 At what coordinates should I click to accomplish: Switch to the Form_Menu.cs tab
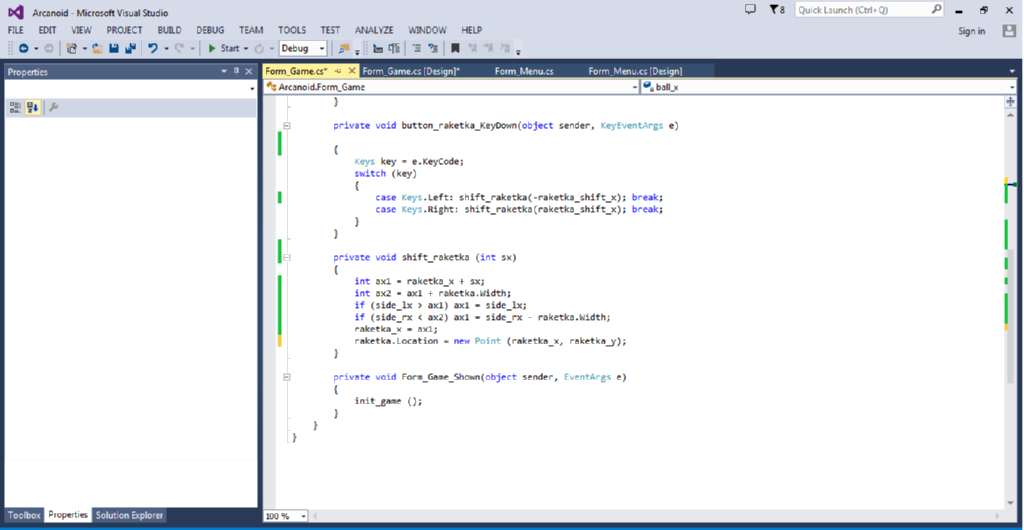pos(523,71)
